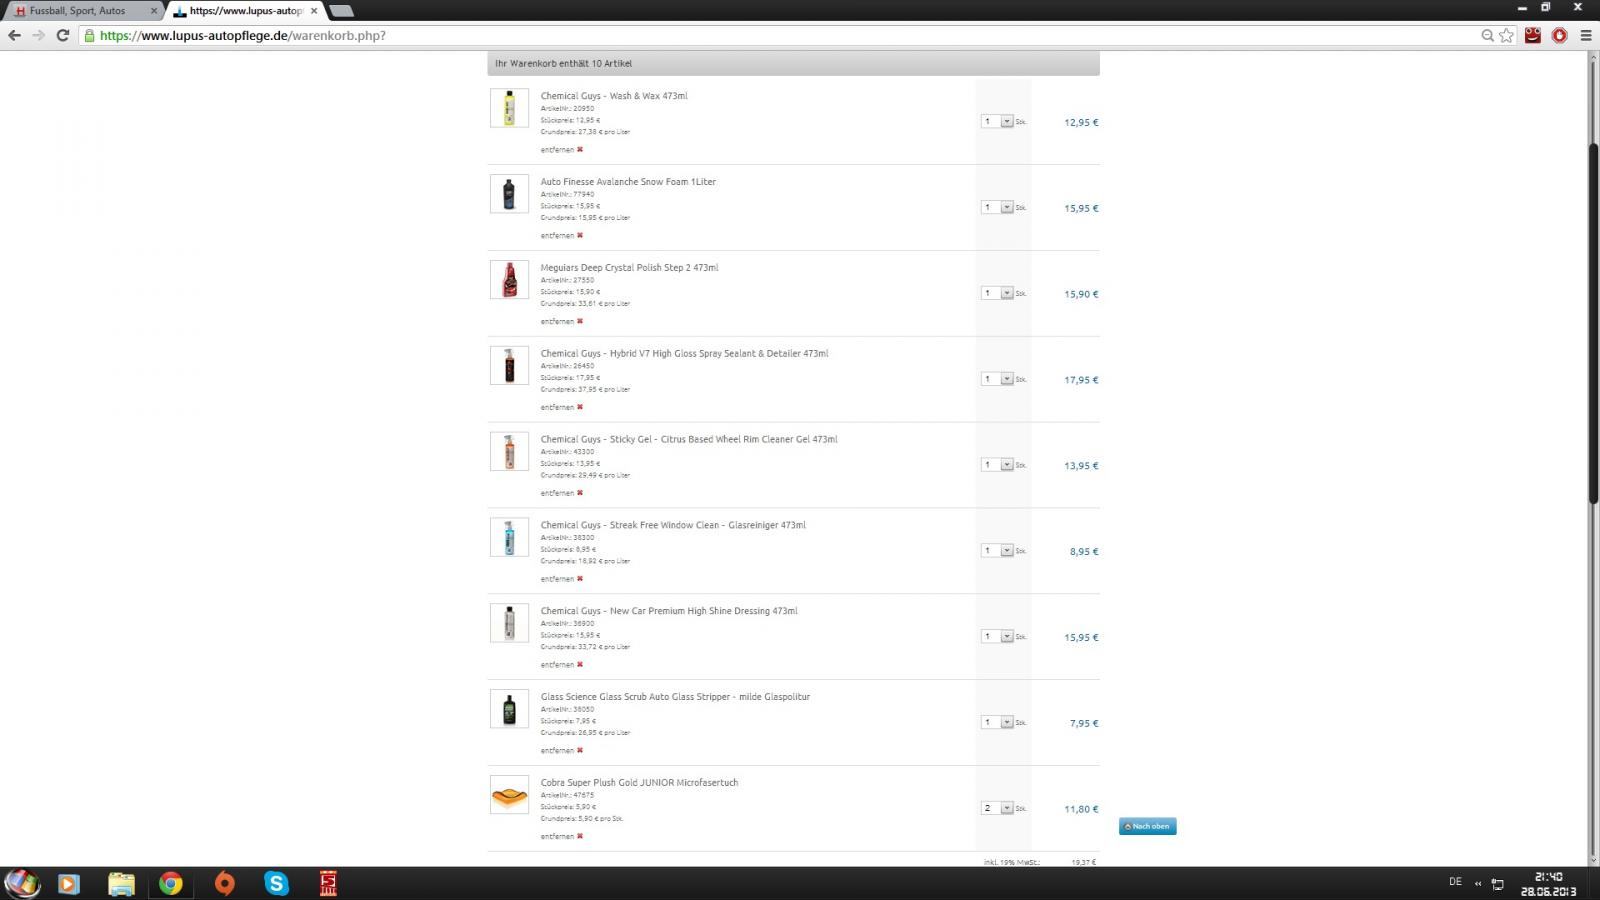
Task: Bookmark this page with star icon
Action: (1507, 35)
